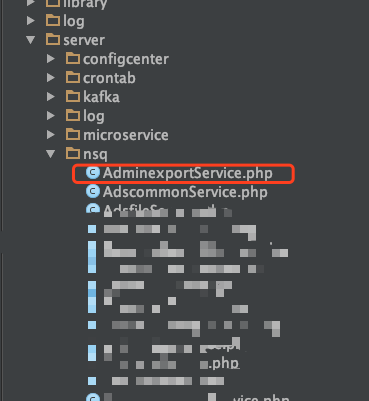Expand the top-level log folder arrow
This screenshot has width=369, height=401.
pos(31,21)
